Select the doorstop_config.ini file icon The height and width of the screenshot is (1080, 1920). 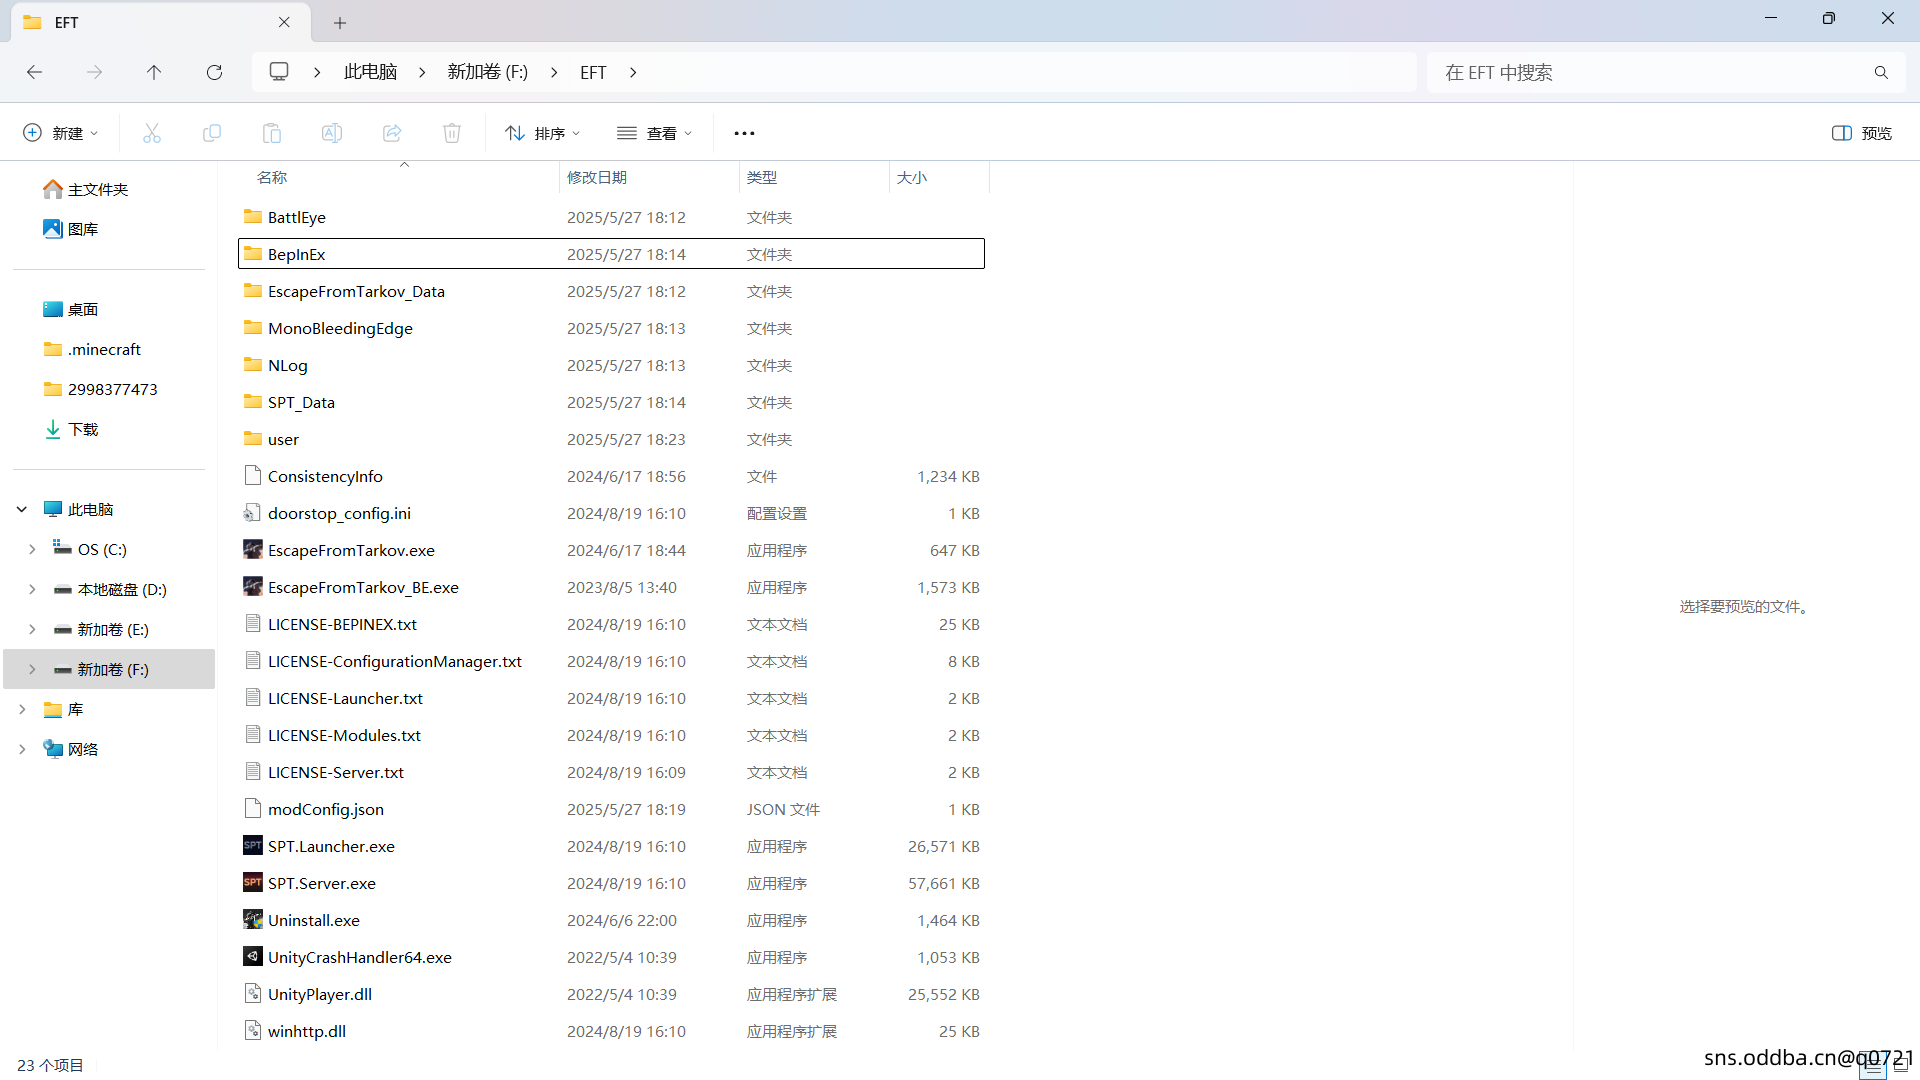point(253,513)
